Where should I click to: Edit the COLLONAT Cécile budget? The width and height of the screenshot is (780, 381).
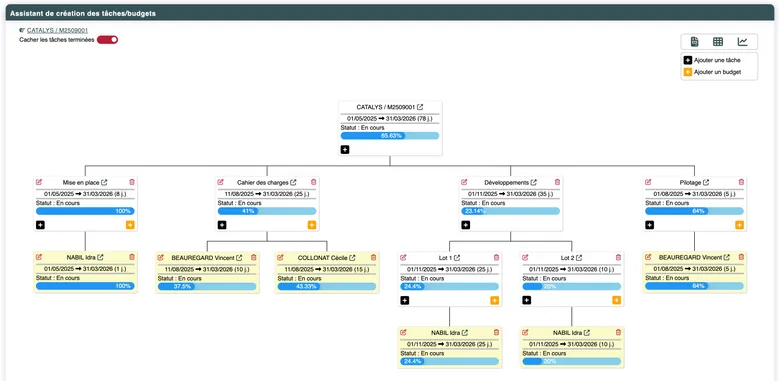click(x=281, y=257)
